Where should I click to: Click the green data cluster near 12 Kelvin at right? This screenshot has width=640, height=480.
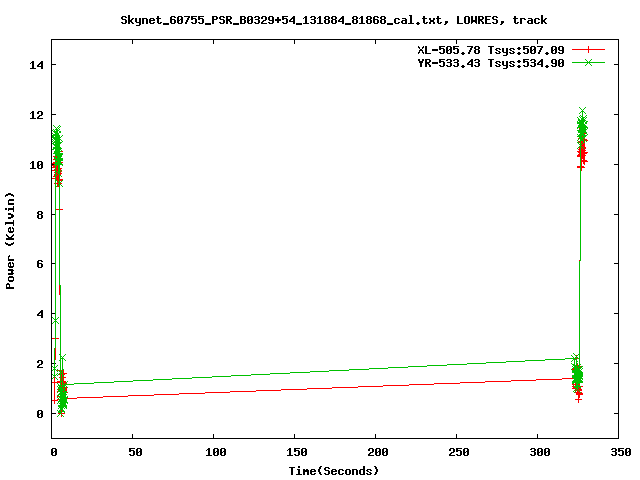pos(582,127)
